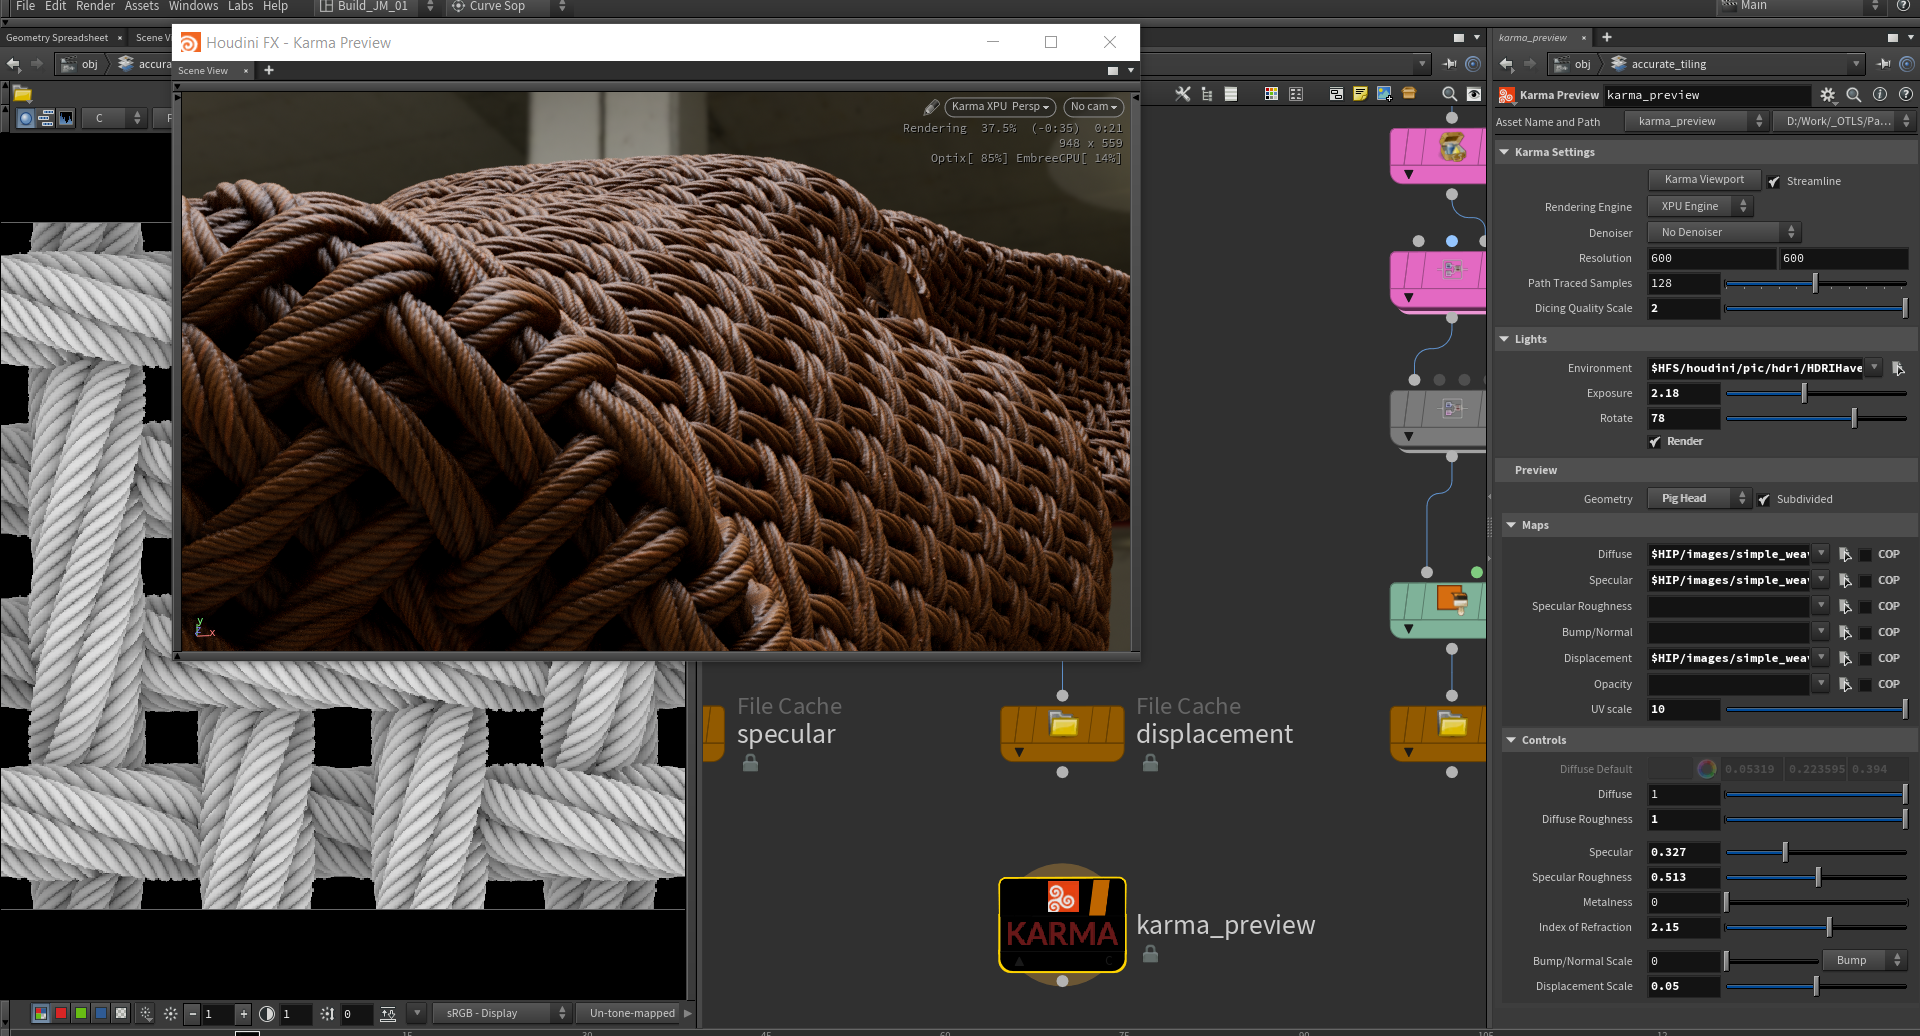Viewport: 1920px width, 1036px height.
Task: Open the Render menu
Action: click(95, 6)
